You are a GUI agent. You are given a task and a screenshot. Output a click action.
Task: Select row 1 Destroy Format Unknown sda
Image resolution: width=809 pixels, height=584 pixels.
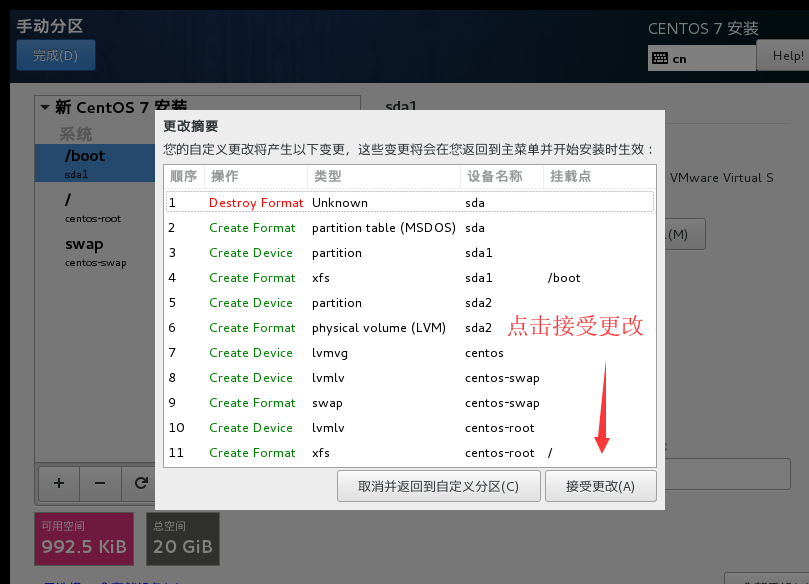click(410, 202)
